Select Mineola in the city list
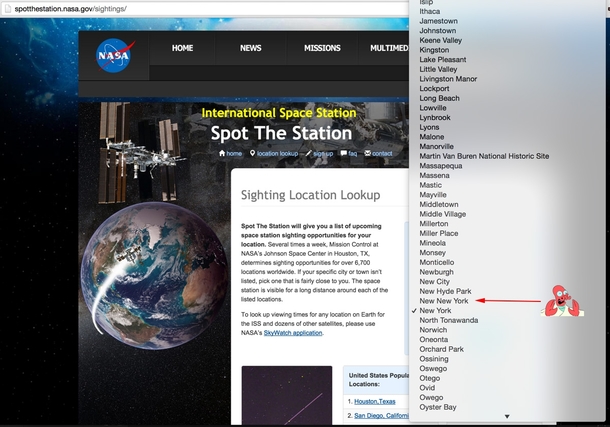 coord(433,243)
